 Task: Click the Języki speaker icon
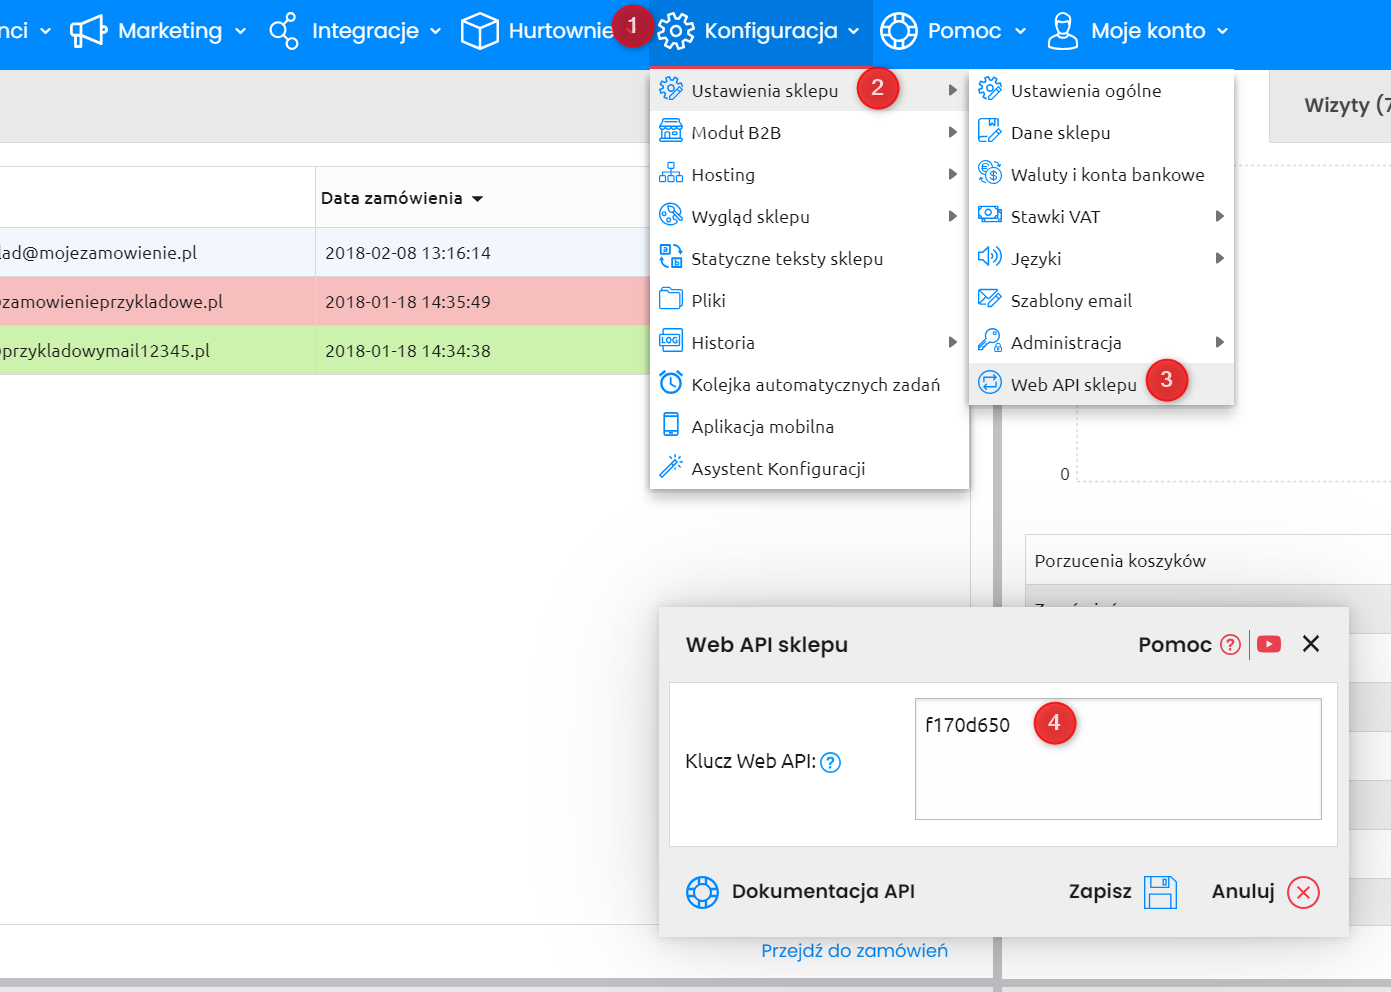pos(990,257)
